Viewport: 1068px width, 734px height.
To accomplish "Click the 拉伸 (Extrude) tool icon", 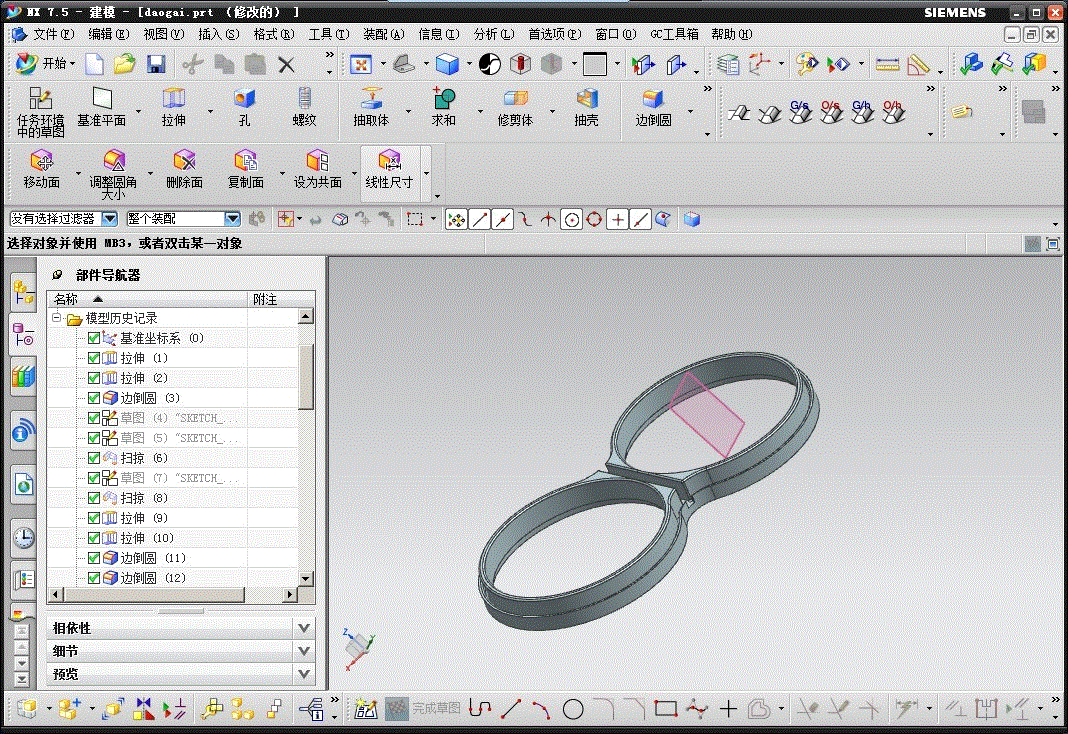I will pos(173,99).
